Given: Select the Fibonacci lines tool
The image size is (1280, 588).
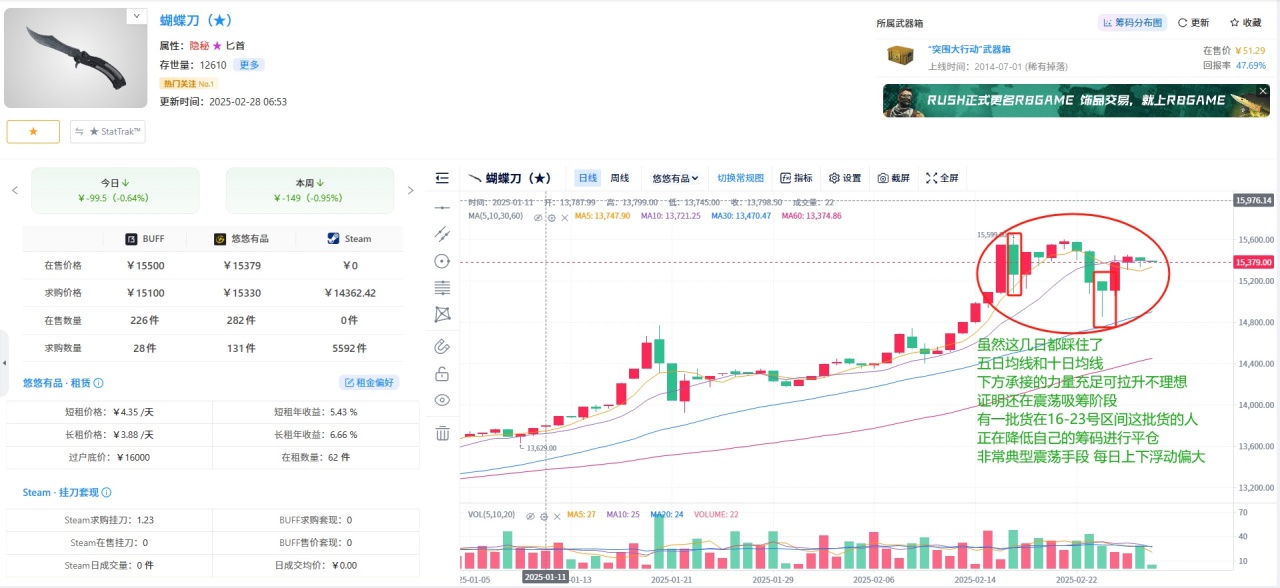Looking at the screenshot, I should point(443,287).
